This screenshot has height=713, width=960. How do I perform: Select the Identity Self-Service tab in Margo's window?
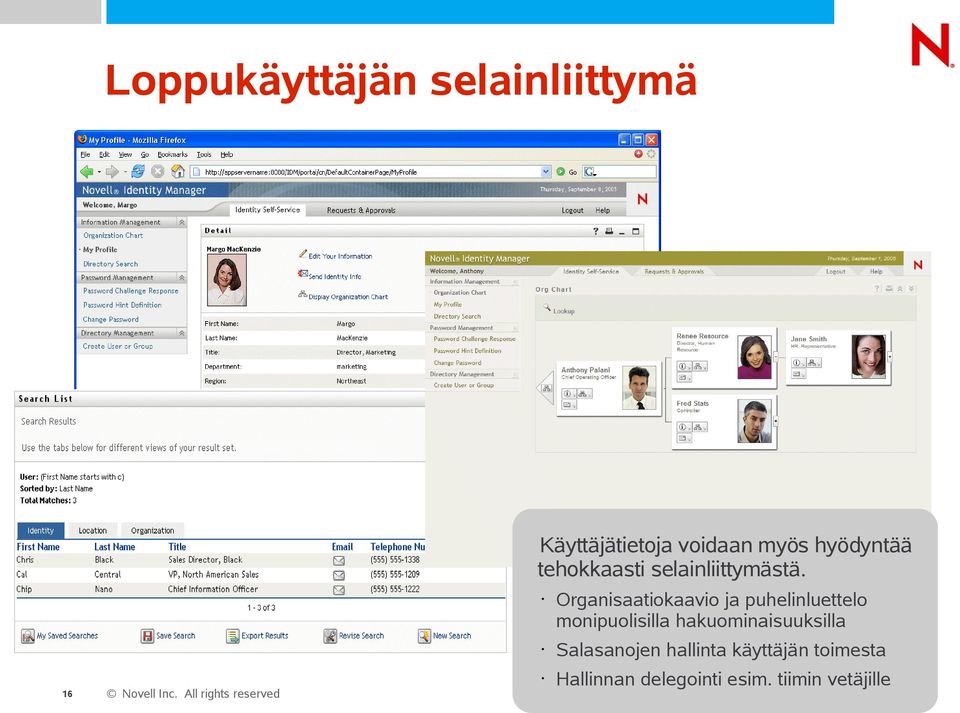[268, 209]
